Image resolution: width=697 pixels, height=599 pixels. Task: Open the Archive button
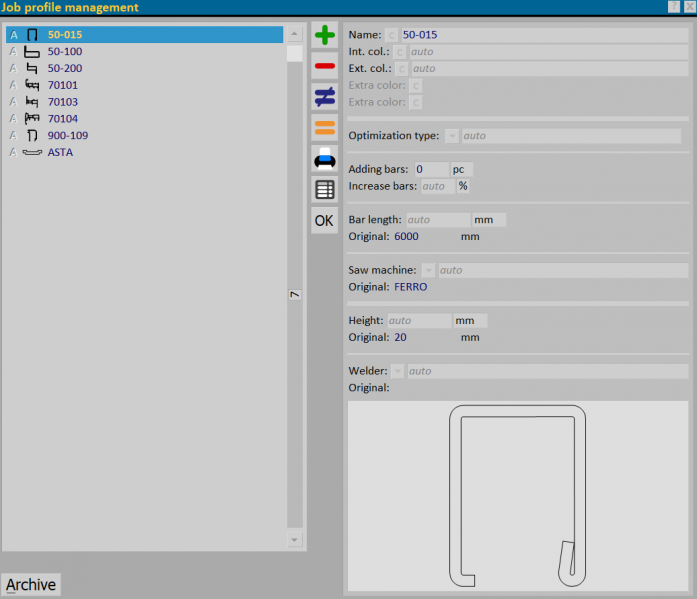31,584
